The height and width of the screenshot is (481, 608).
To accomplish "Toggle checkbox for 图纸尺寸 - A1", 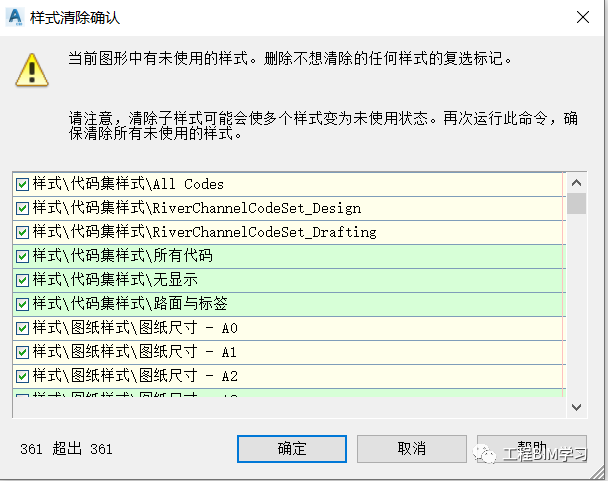I will (22, 352).
